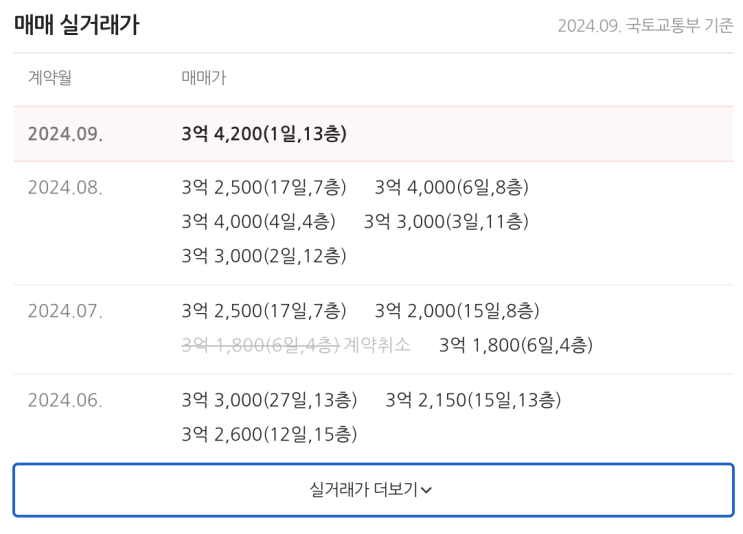This screenshot has width=743, height=534.
Task: Click the 3억 4,000(4일,4층) price entry
Action: pos(258,221)
